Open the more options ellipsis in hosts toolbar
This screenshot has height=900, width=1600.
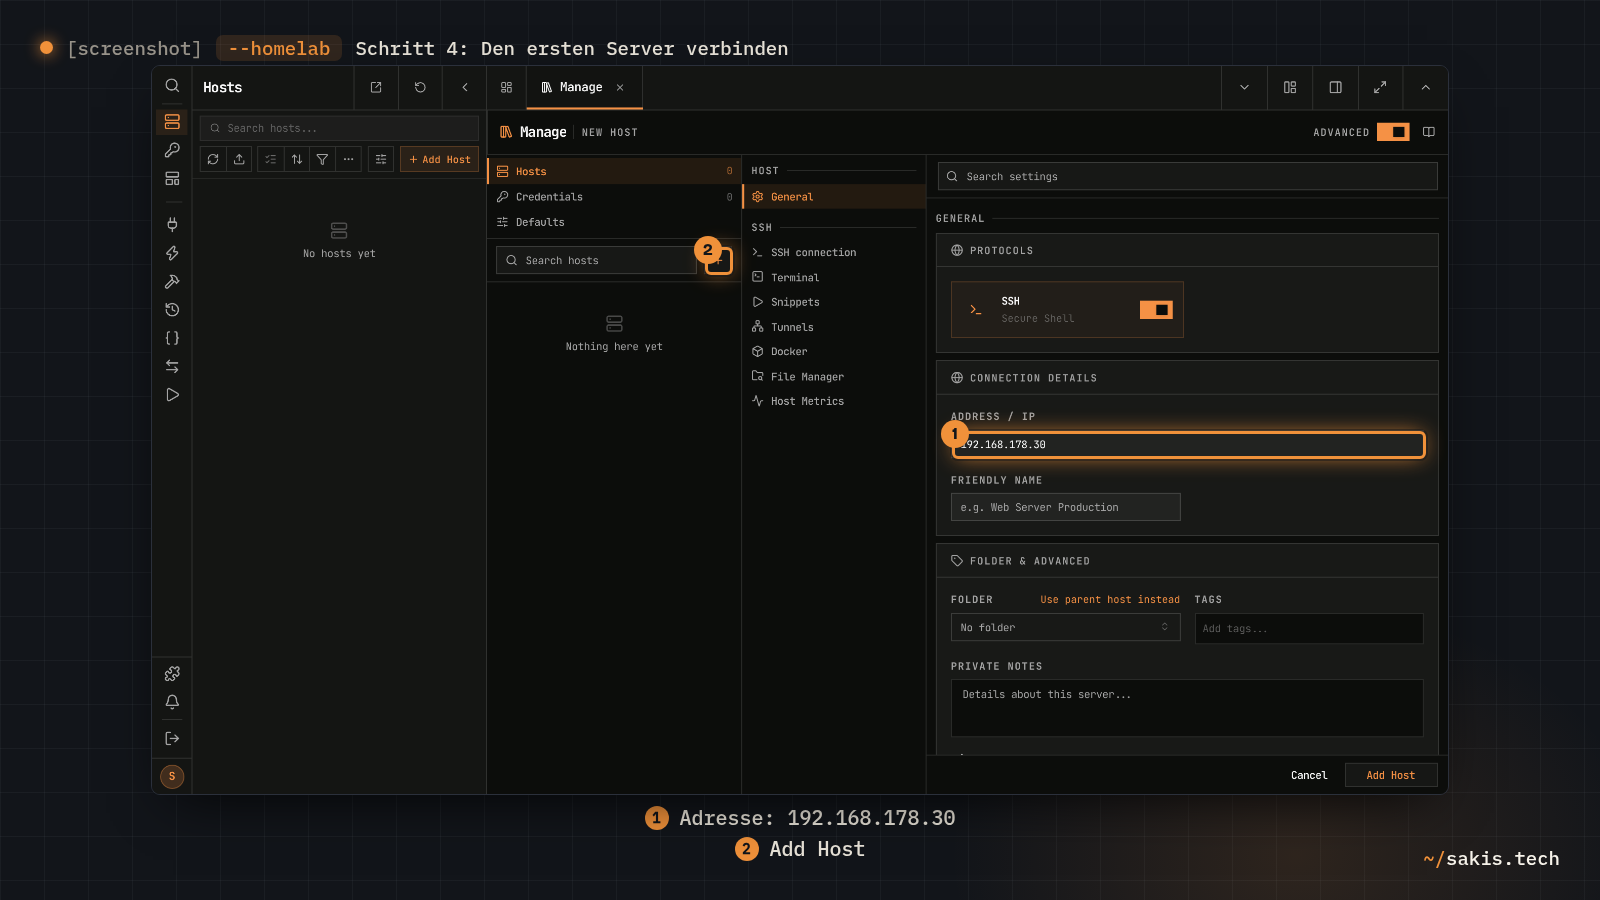348,159
